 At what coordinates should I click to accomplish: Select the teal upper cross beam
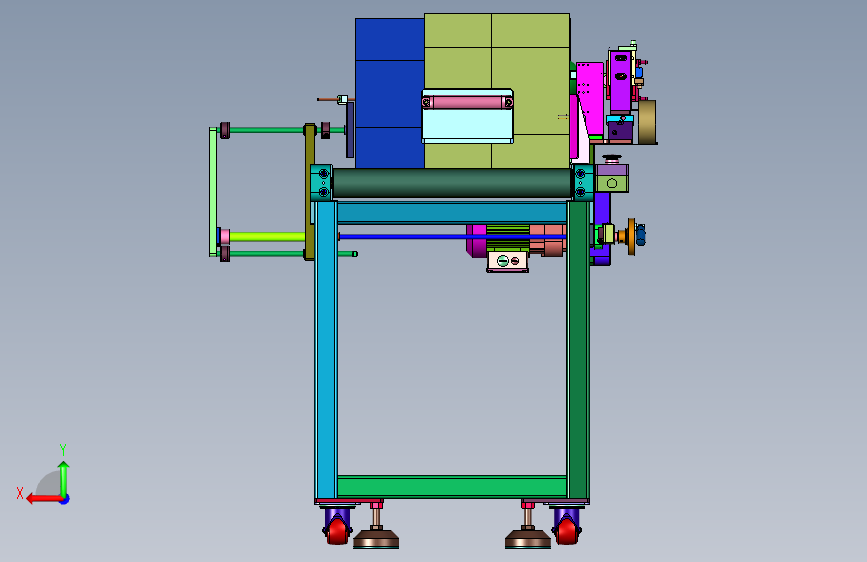pos(452,212)
